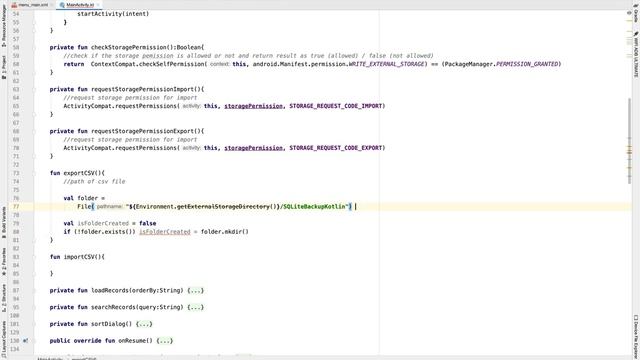
Task: Open the Structure tool window
Action: [4, 298]
